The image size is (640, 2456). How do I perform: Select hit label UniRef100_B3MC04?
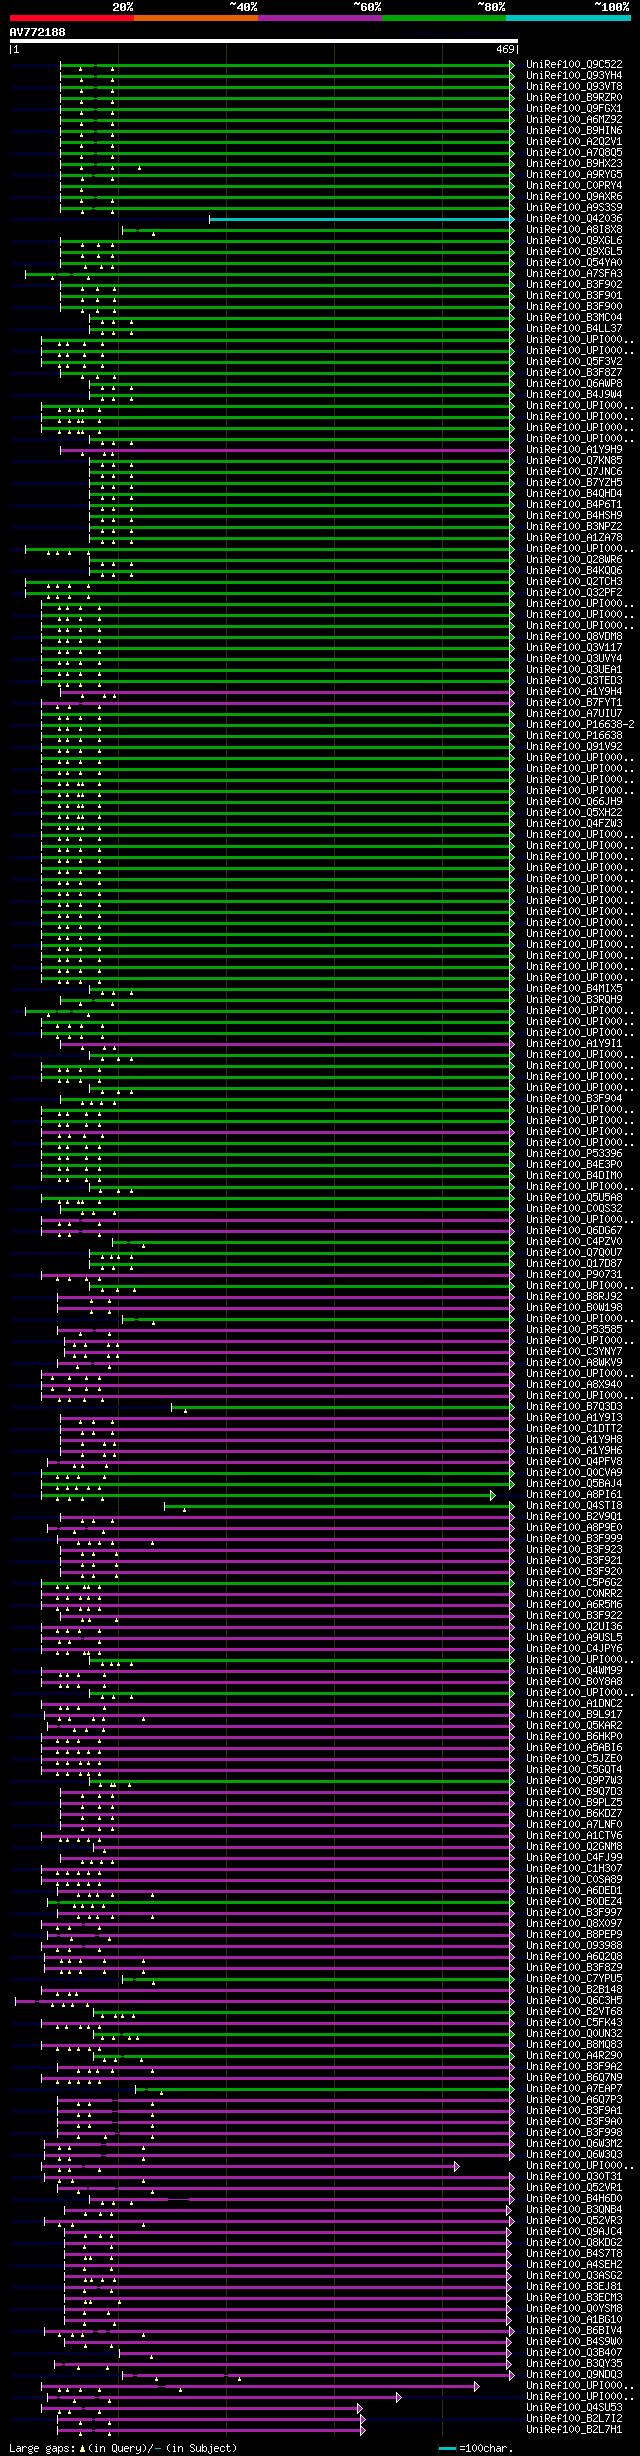pos(574,317)
